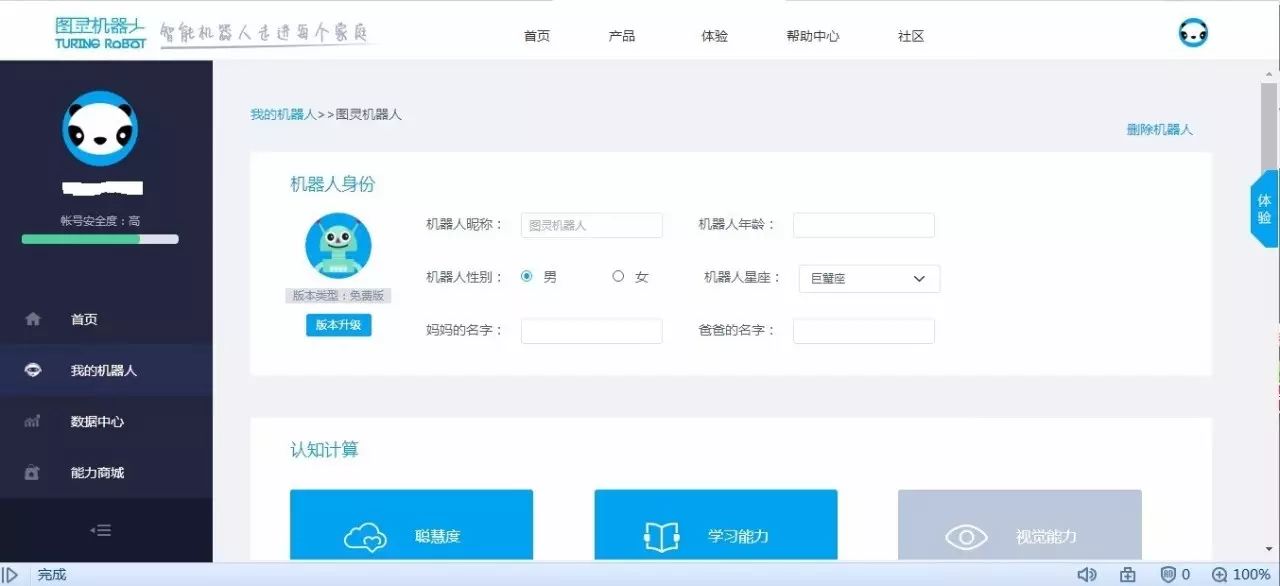Click the 认知计算 section heading
The height and width of the screenshot is (586, 1280).
324,450
